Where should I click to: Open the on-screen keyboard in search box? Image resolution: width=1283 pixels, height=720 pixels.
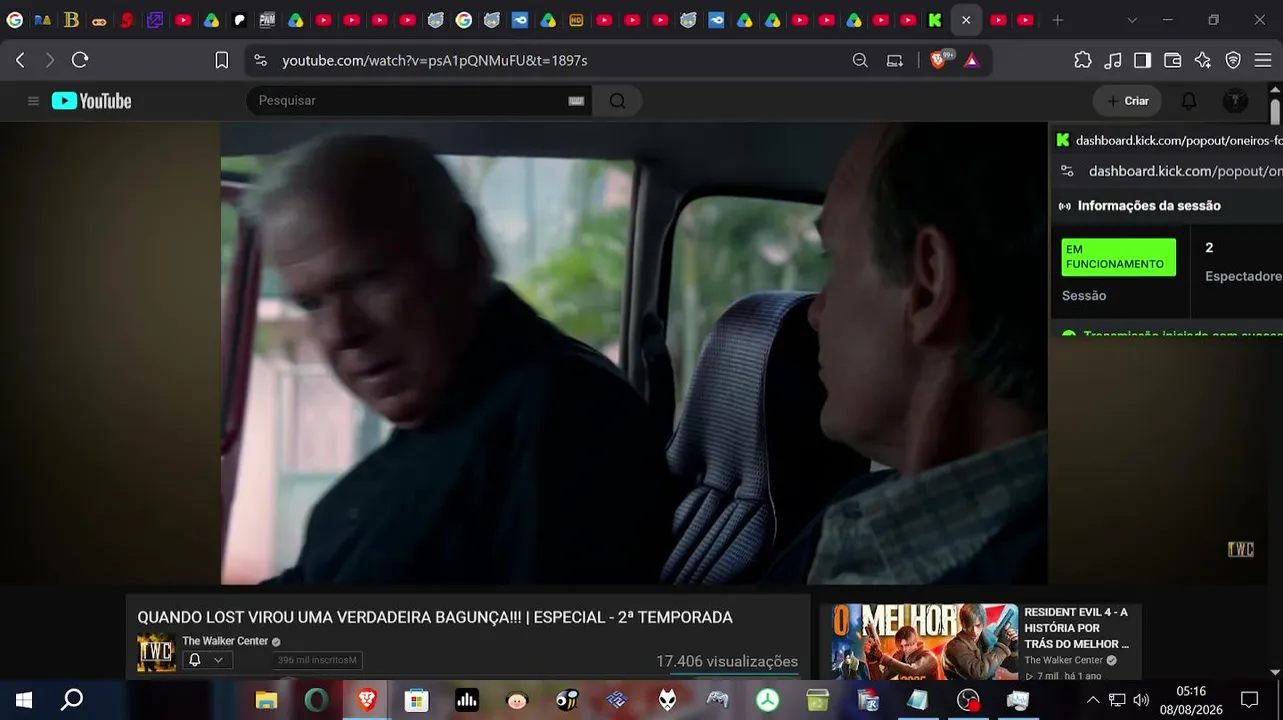point(576,100)
